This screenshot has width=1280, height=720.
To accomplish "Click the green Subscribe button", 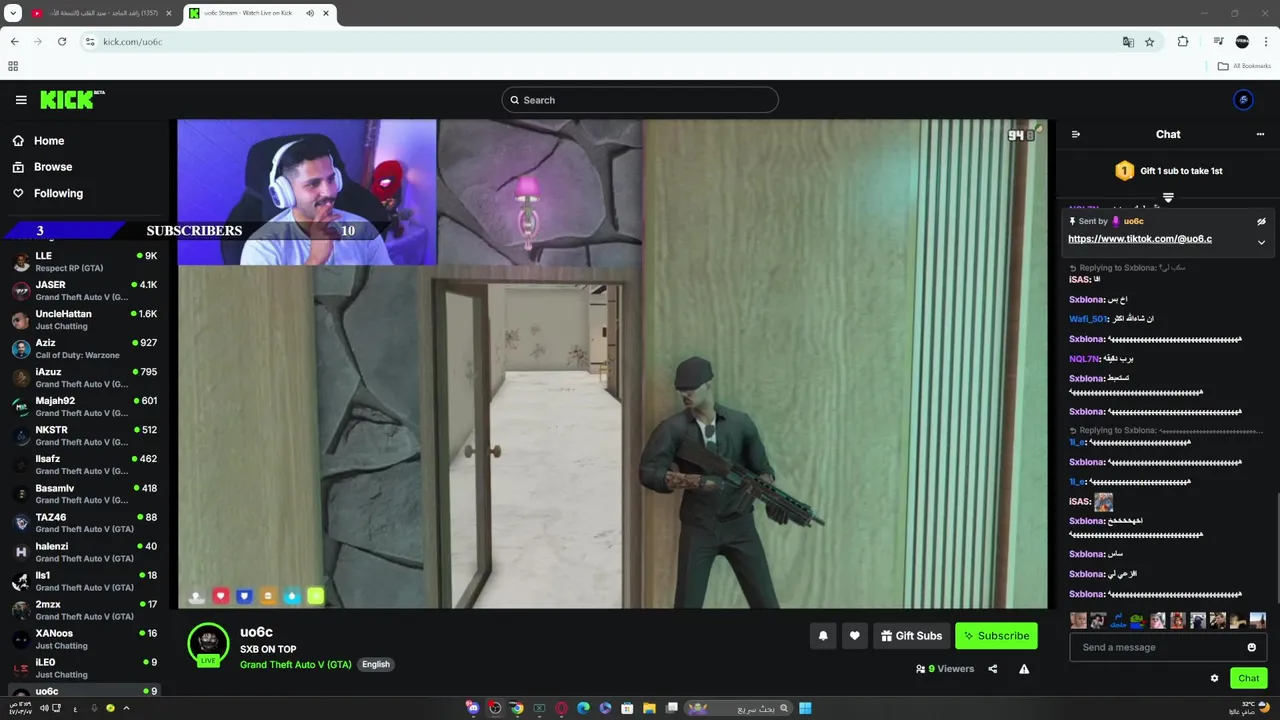I will 996,636.
